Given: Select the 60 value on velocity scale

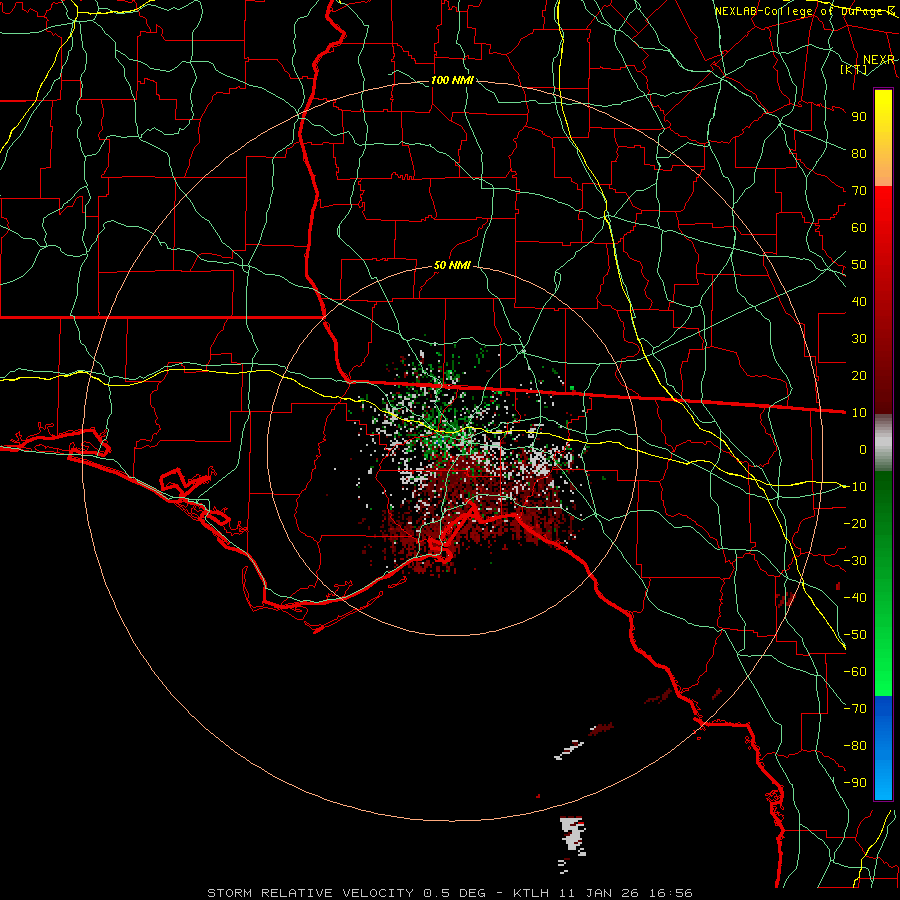Looking at the screenshot, I should pyautogui.click(x=859, y=227).
